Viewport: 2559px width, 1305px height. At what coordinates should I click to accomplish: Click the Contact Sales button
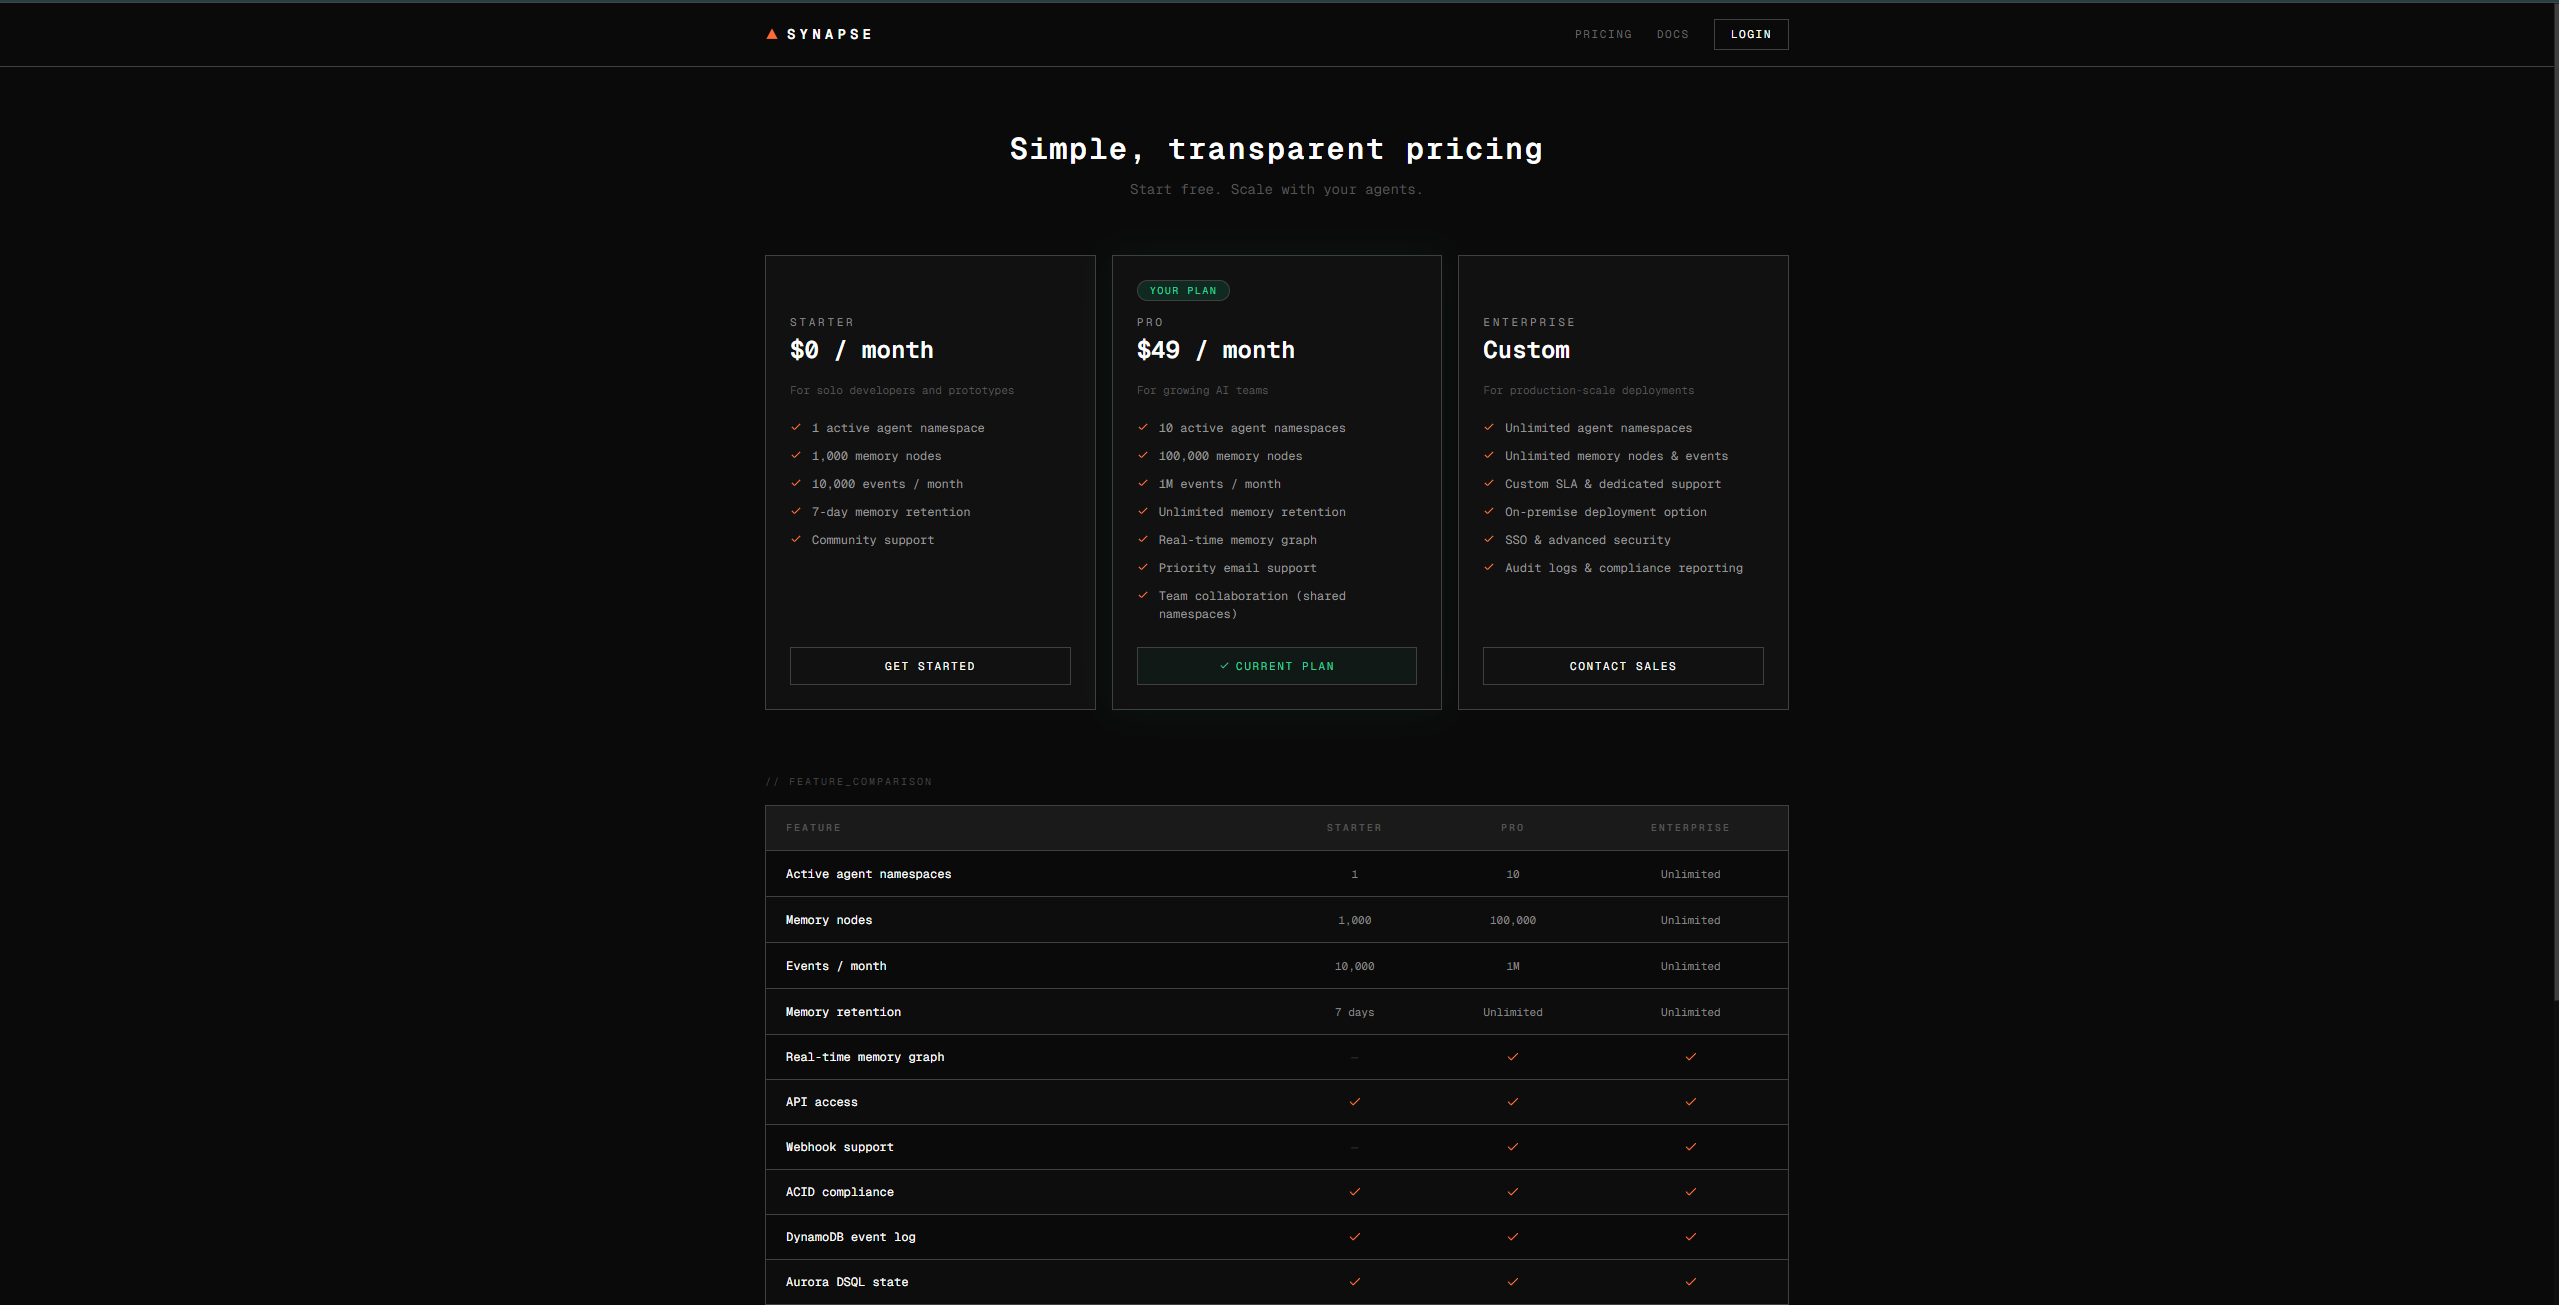[x=1623, y=666]
